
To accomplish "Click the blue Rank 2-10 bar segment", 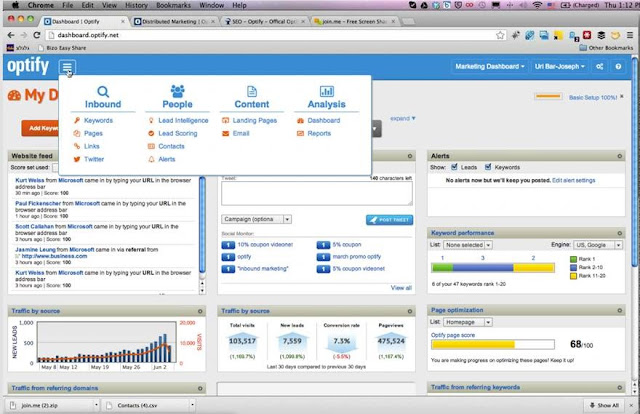I will point(483,268).
